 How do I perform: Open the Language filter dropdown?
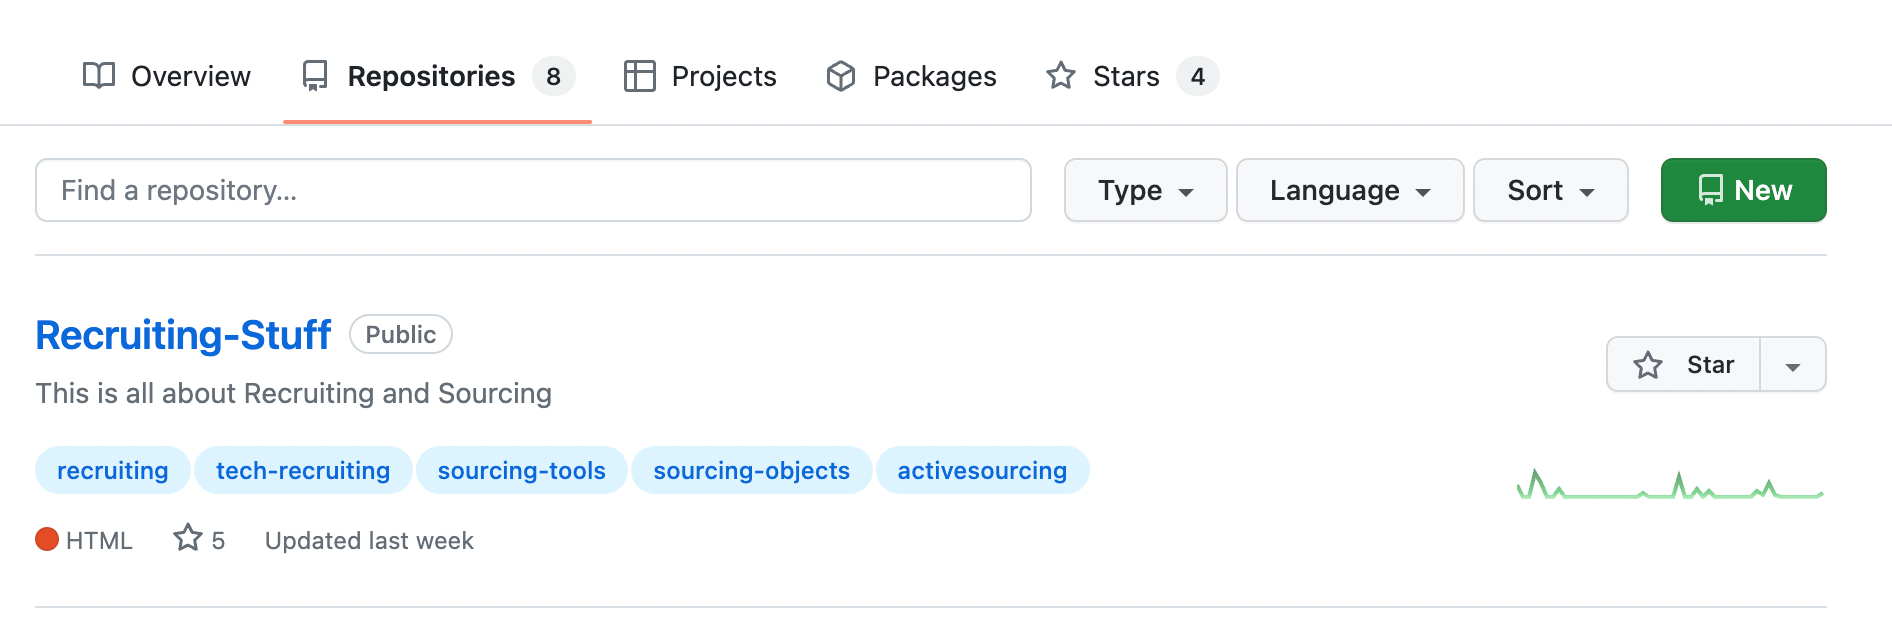point(1350,190)
